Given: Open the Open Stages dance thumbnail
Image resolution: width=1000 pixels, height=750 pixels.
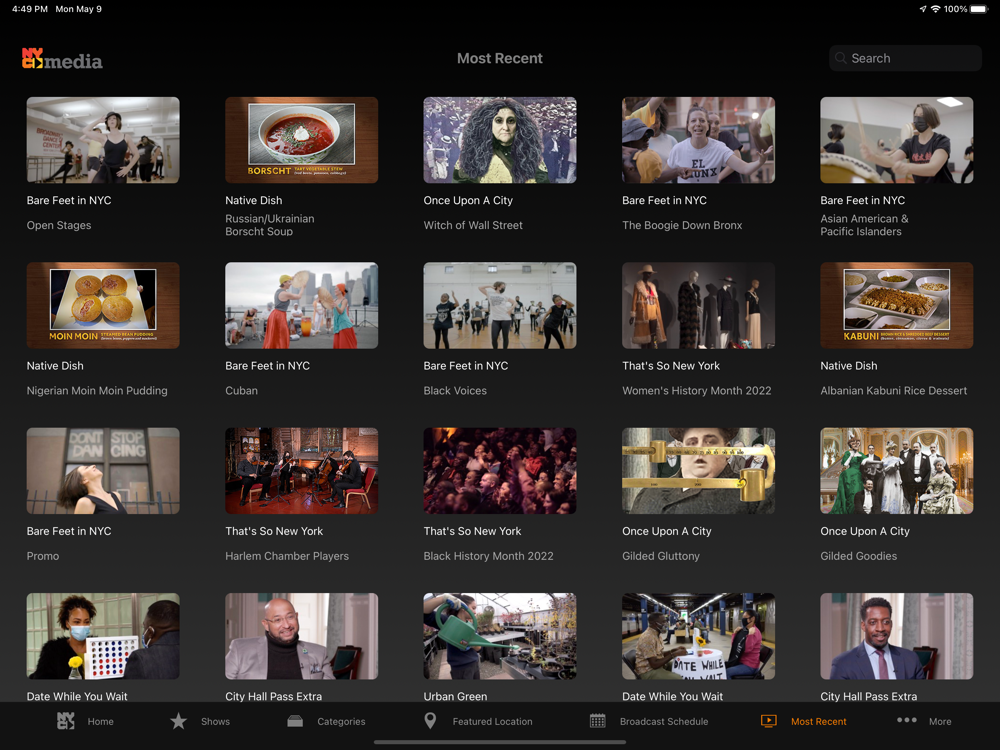Looking at the screenshot, I should pos(103,140).
